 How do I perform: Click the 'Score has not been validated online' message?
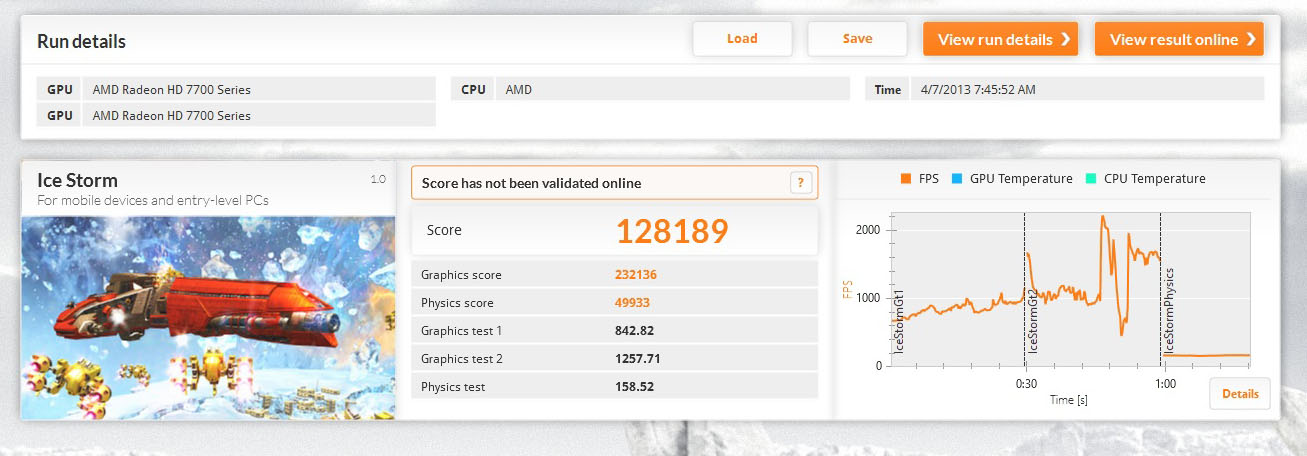[531, 183]
